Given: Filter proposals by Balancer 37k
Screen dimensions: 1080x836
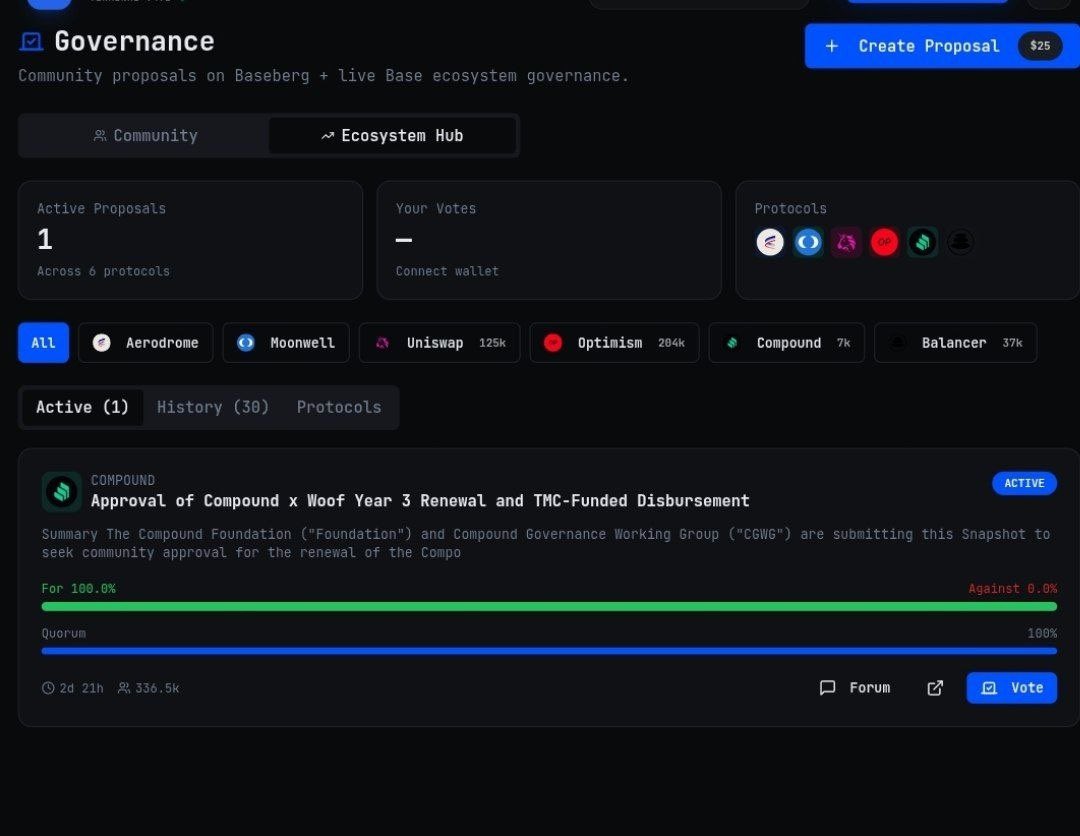Looking at the screenshot, I should coord(955,343).
